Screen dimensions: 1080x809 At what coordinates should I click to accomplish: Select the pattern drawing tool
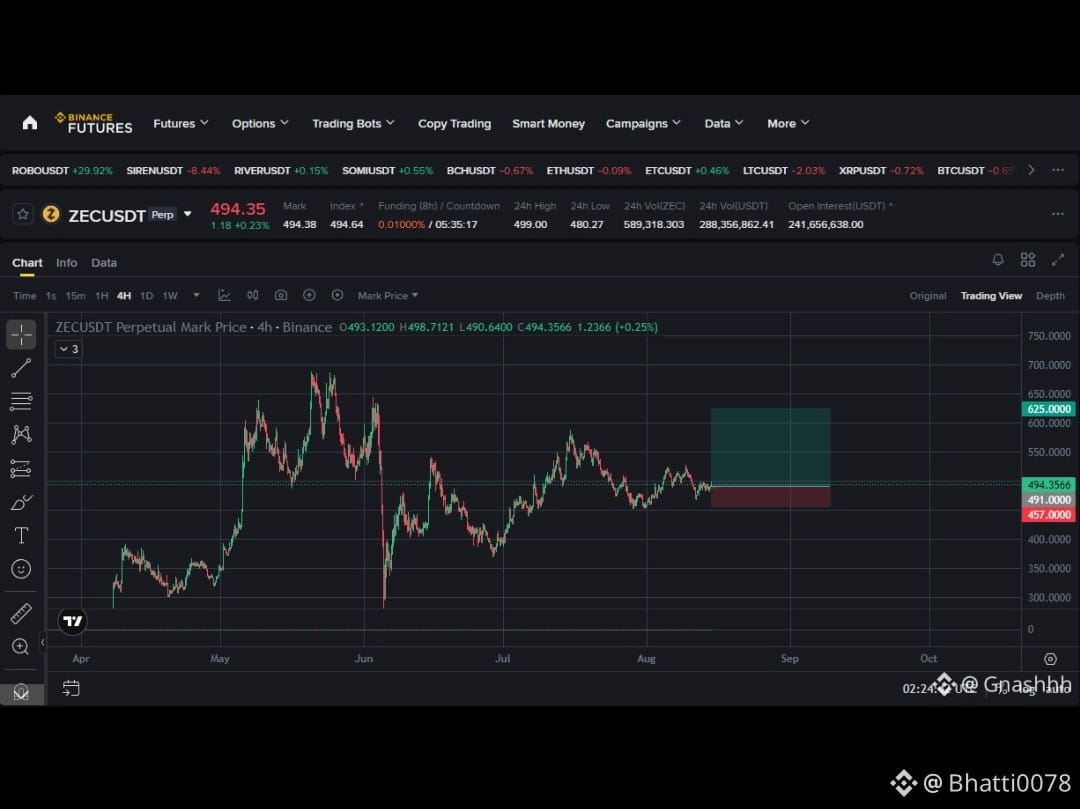tap(21, 434)
